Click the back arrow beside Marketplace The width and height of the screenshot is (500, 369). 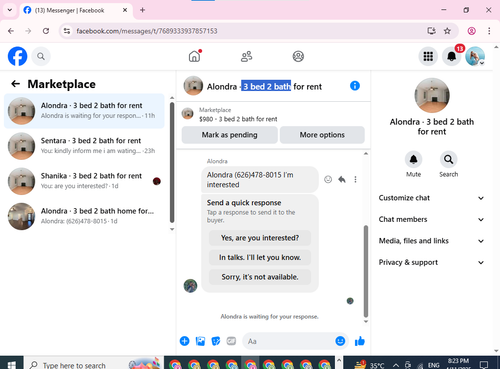[x=15, y=84]
